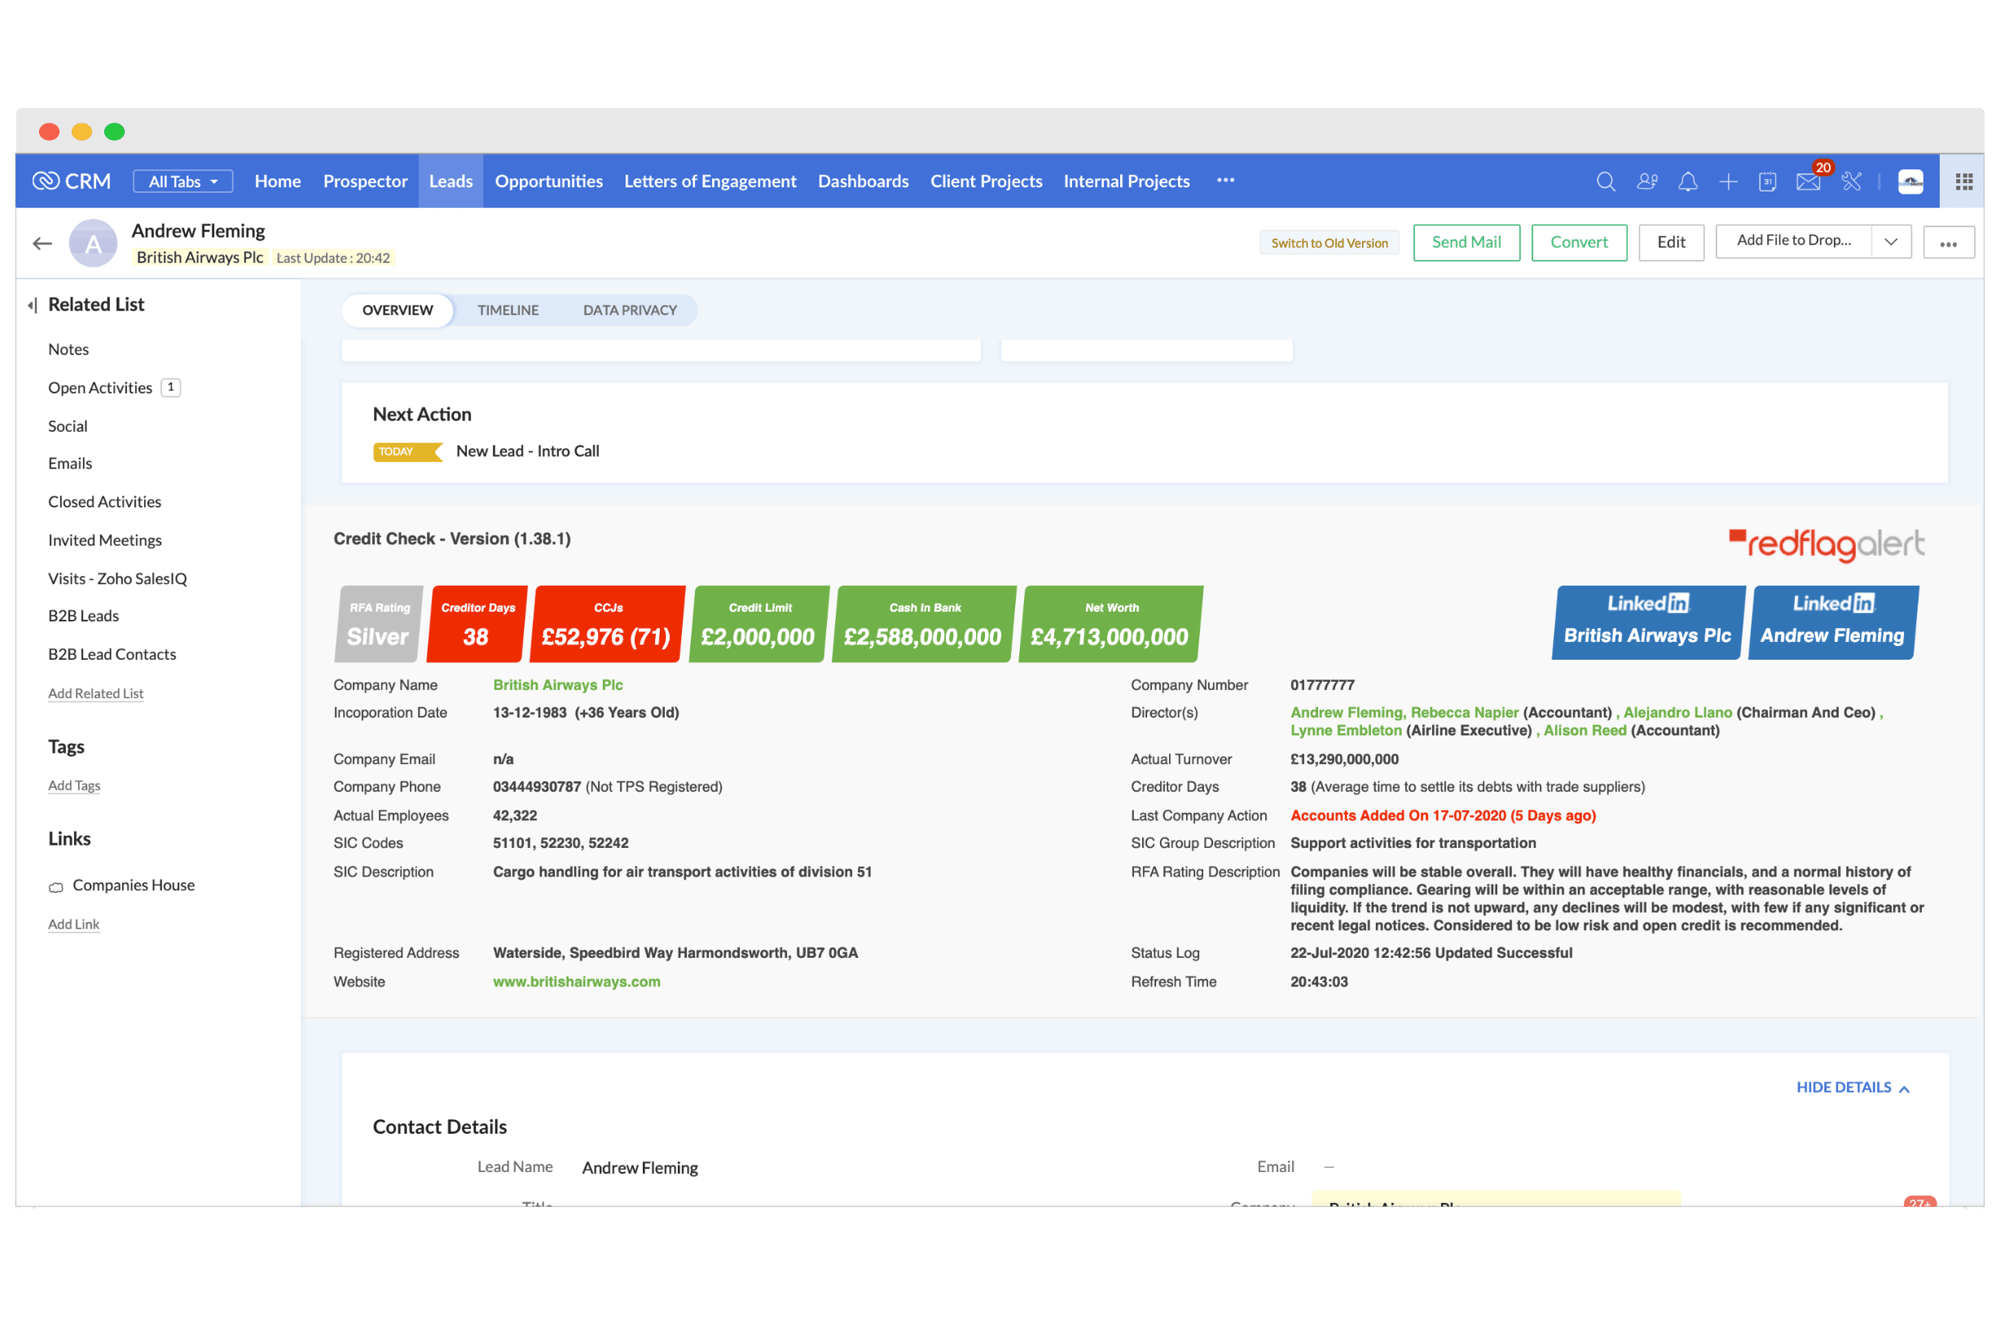This screenshot has width=2000, height=1317.
Task: Switch to Overview view
Action: [398, 310]
